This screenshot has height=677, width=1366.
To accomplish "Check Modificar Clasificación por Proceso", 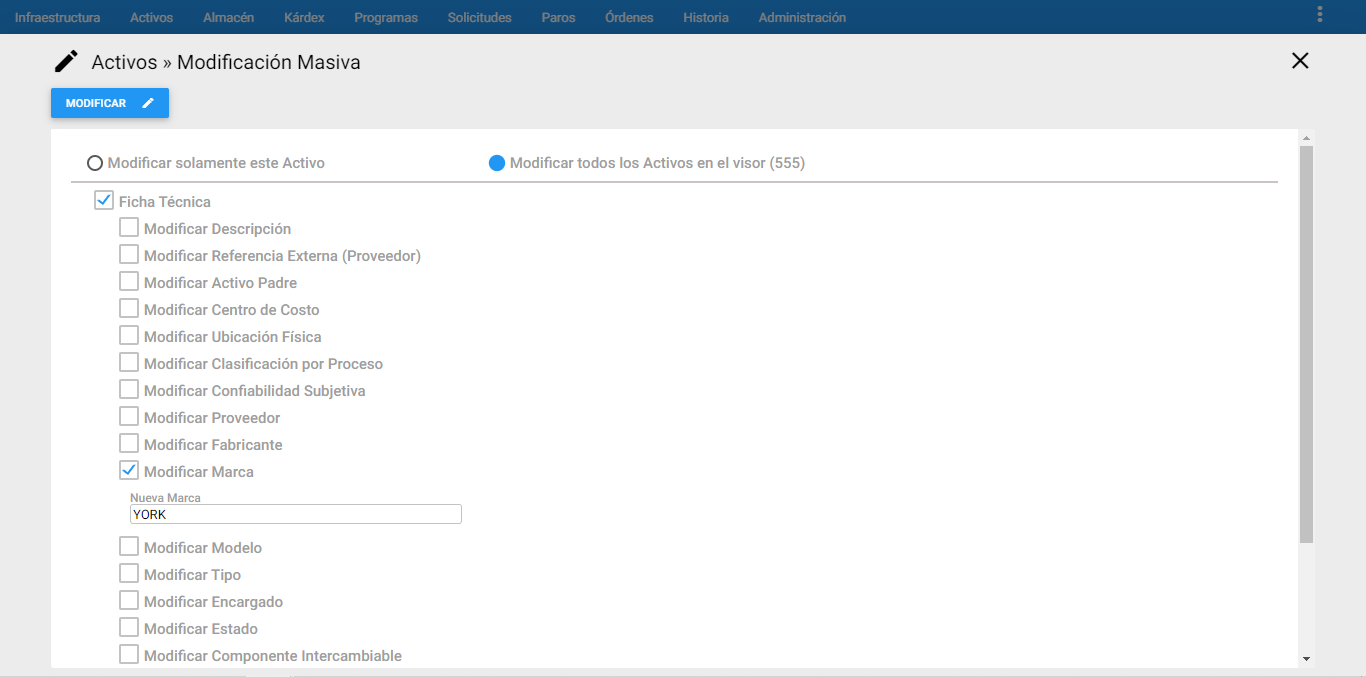I will point(129,362).
